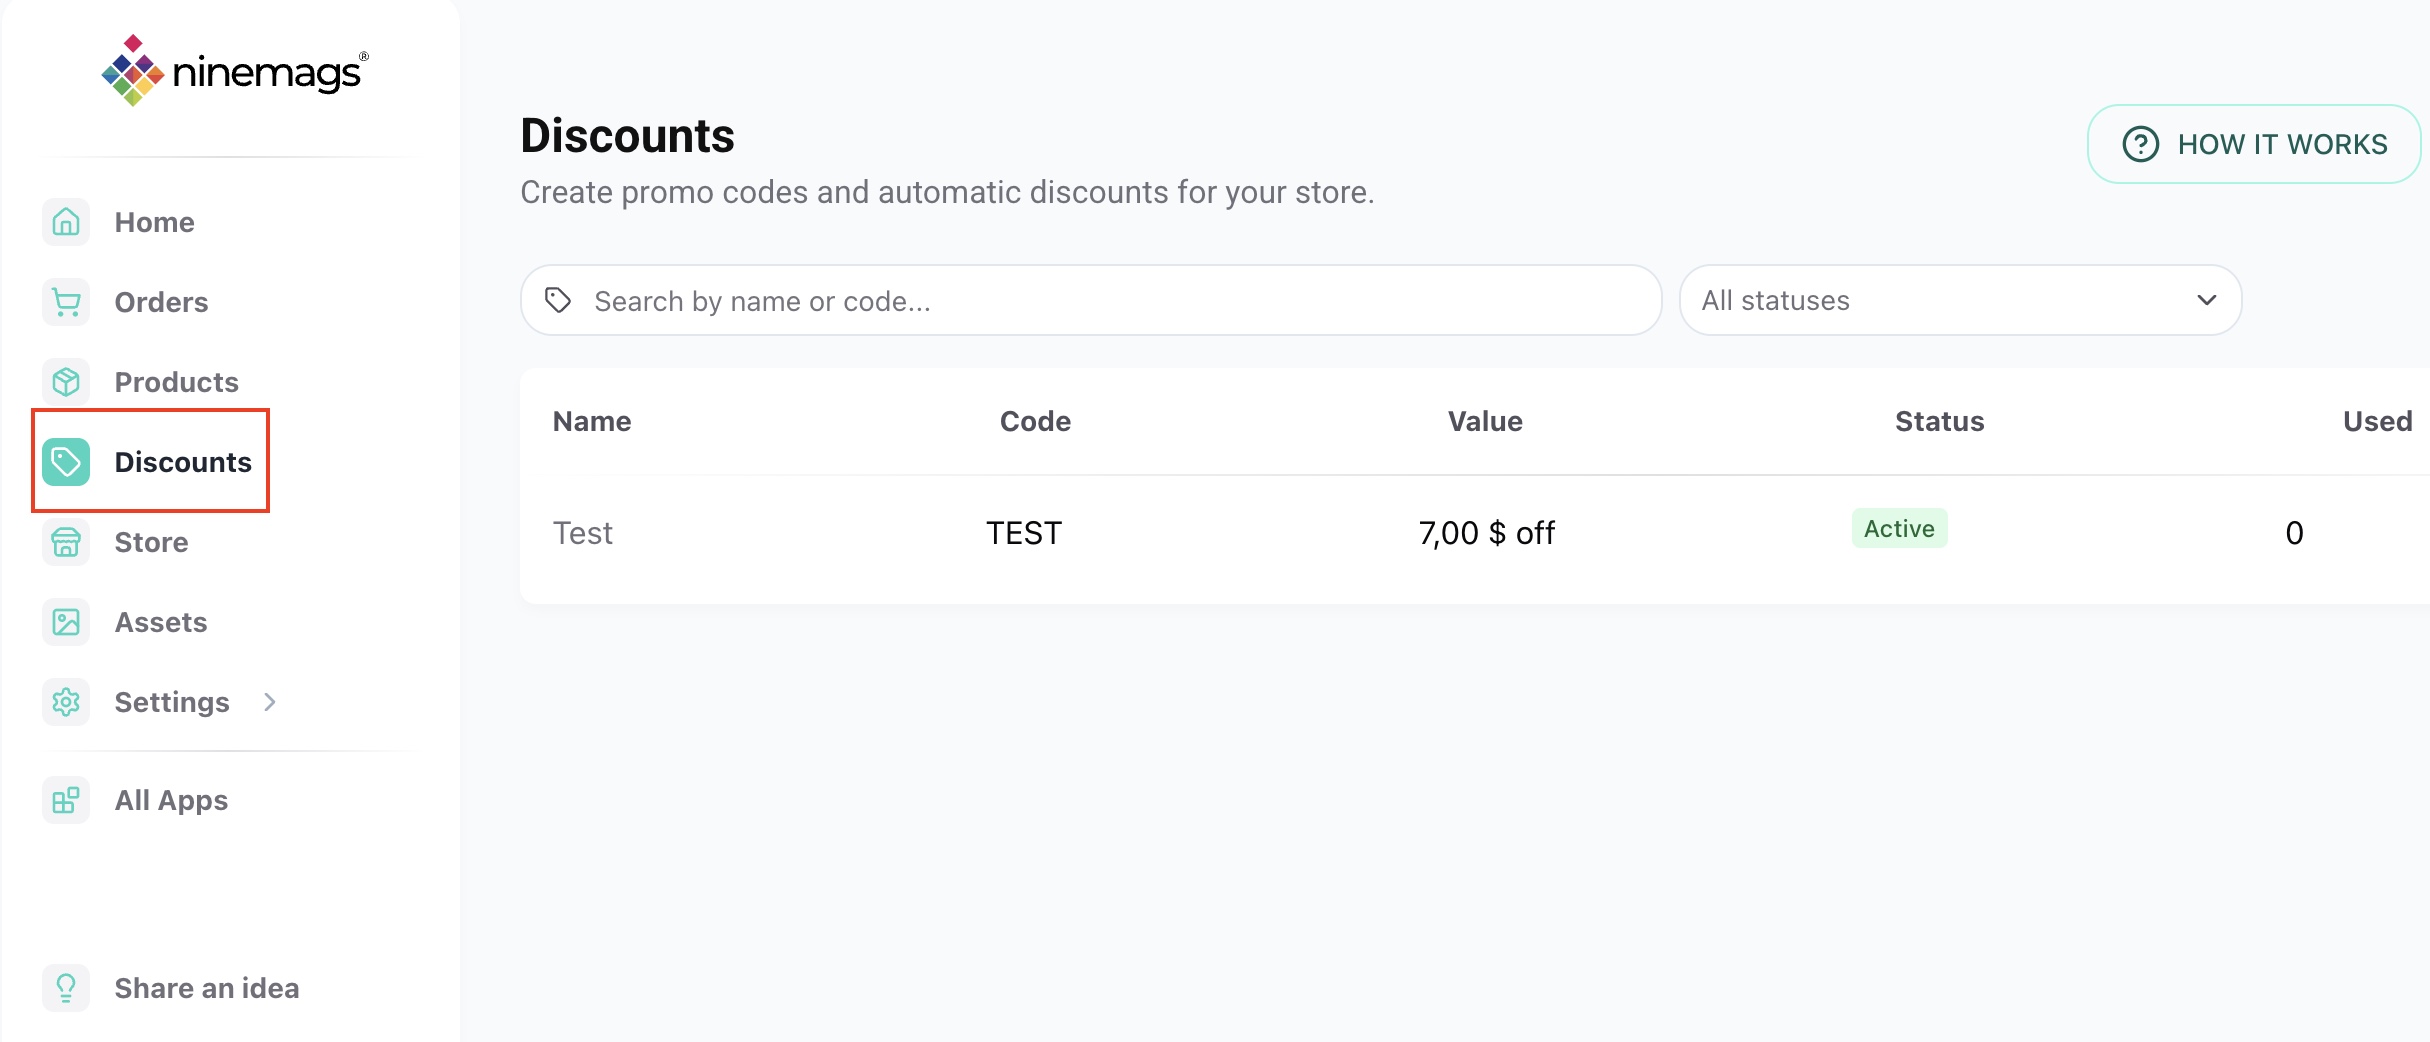Click the Share an idea lightbulb icon
Image resolution: width=2430 pixels, height=1042 pixels.
pos(66,988)
